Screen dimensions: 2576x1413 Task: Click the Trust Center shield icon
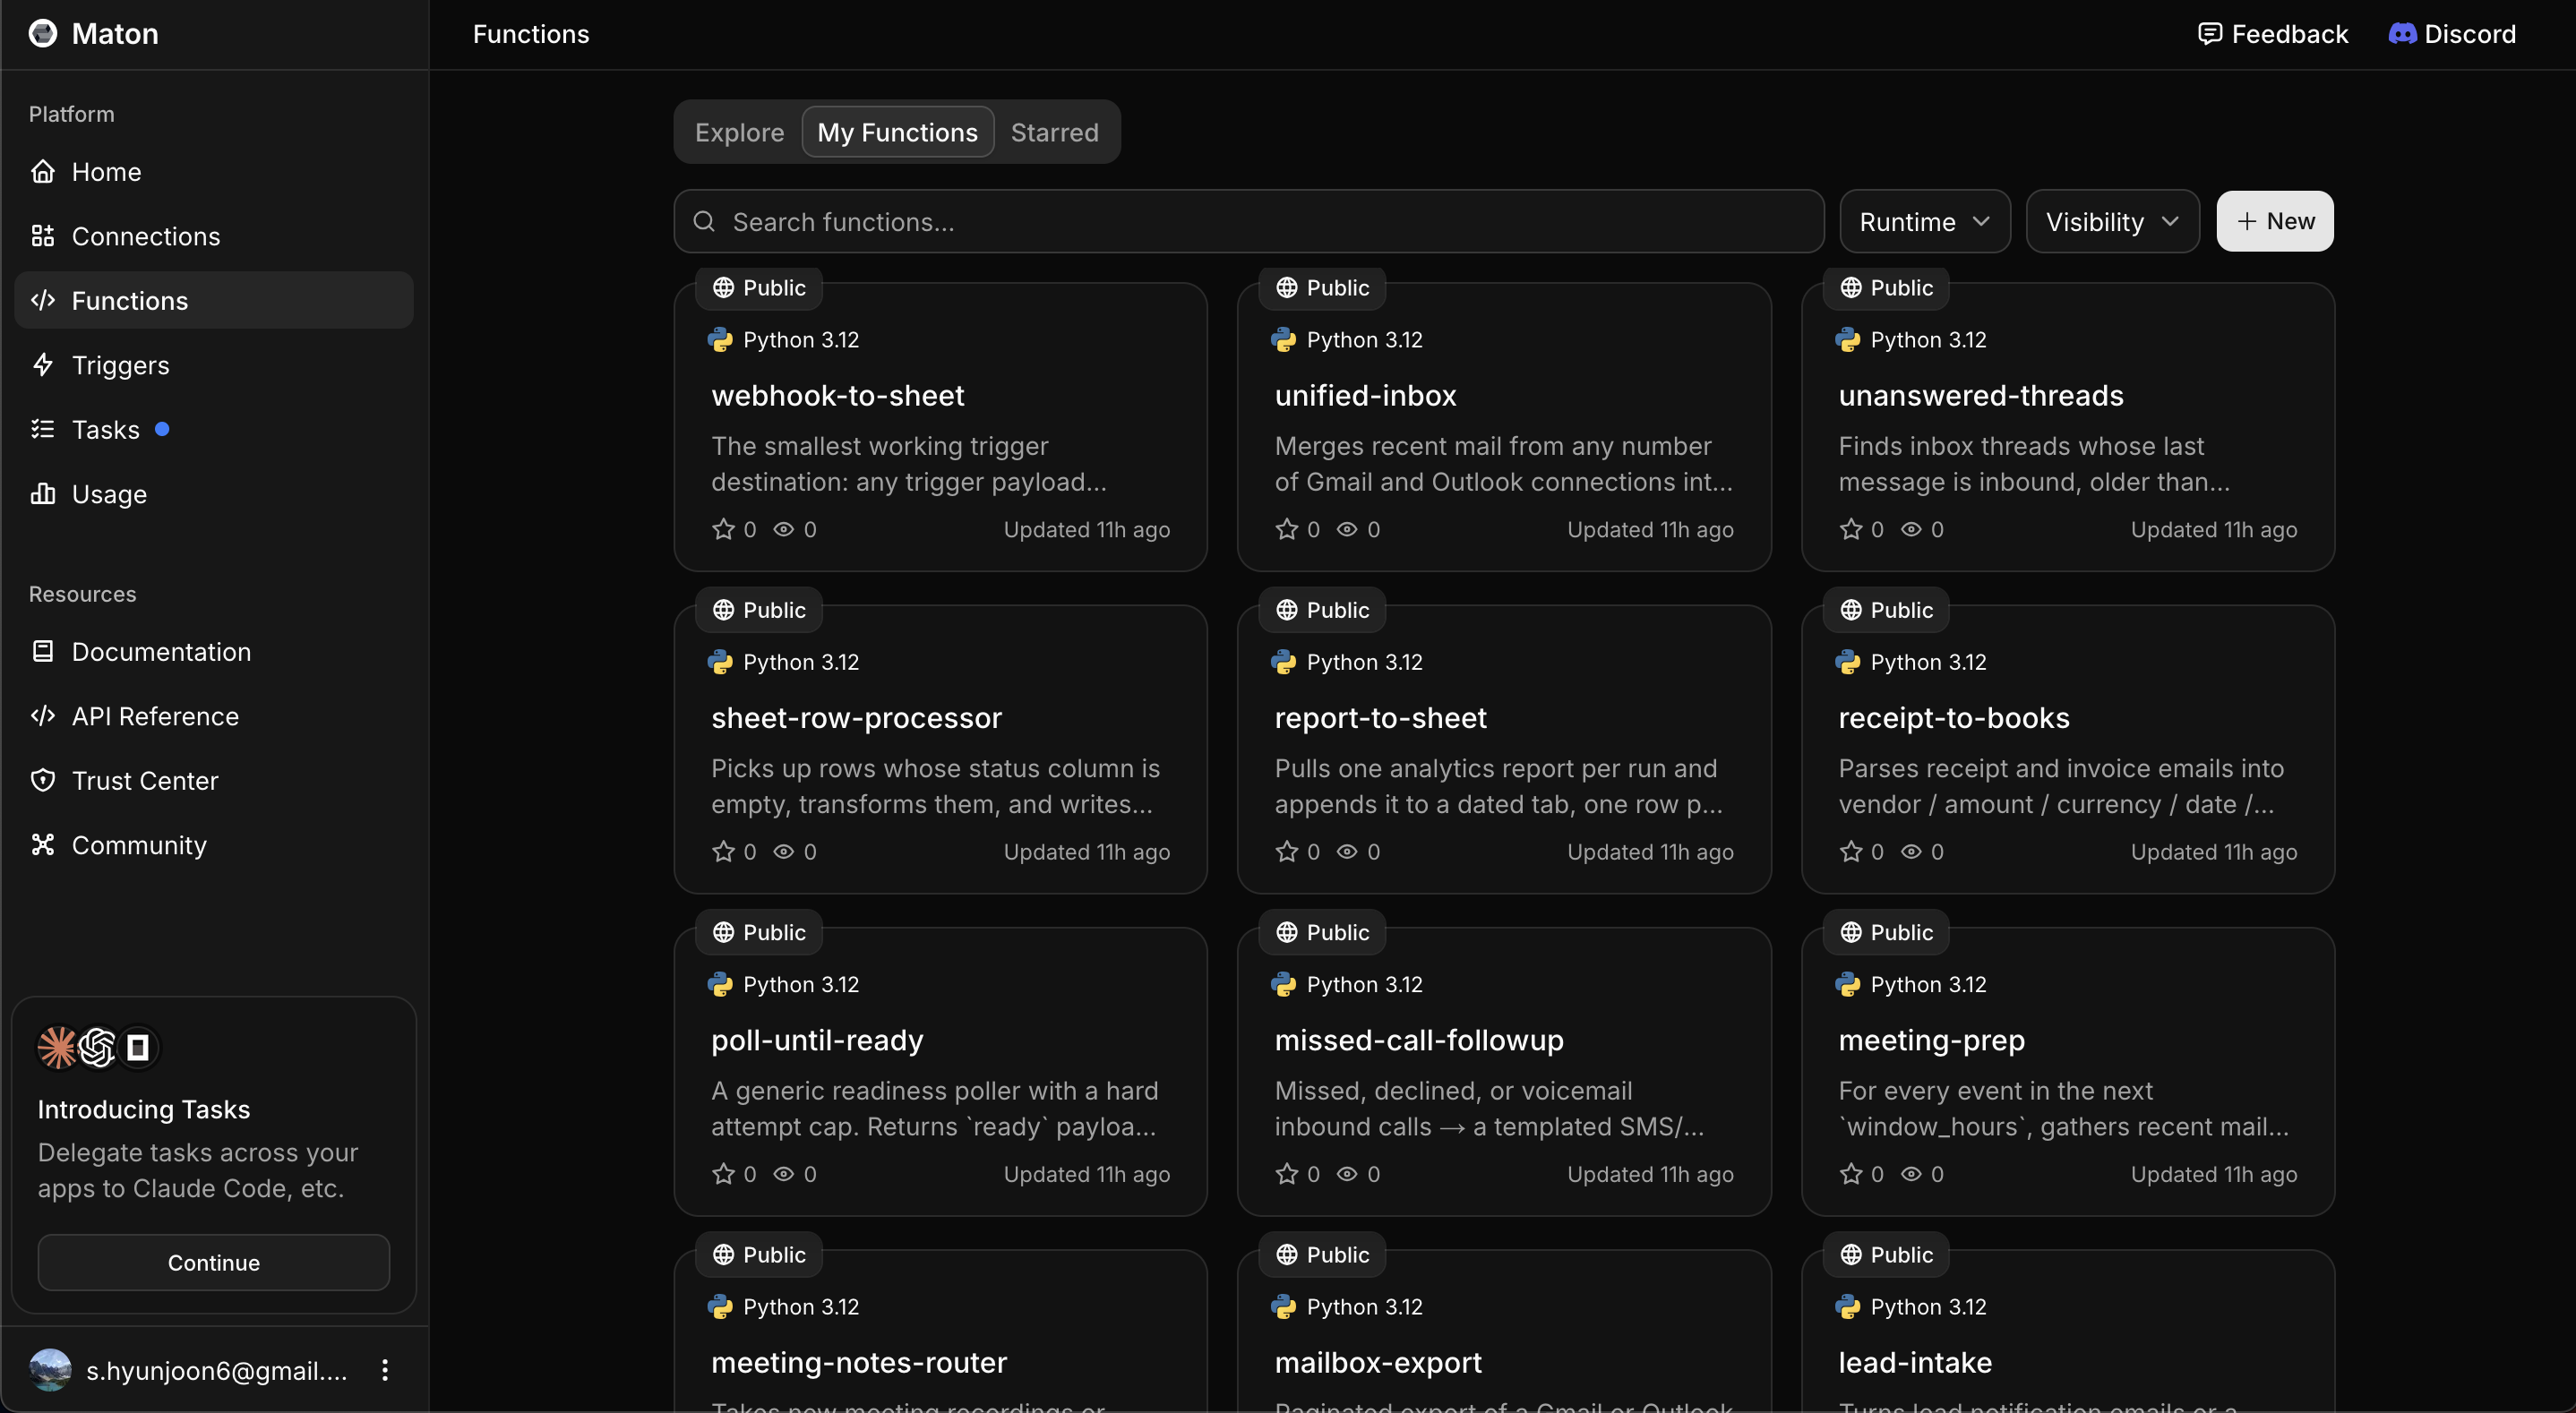[43, 780]
